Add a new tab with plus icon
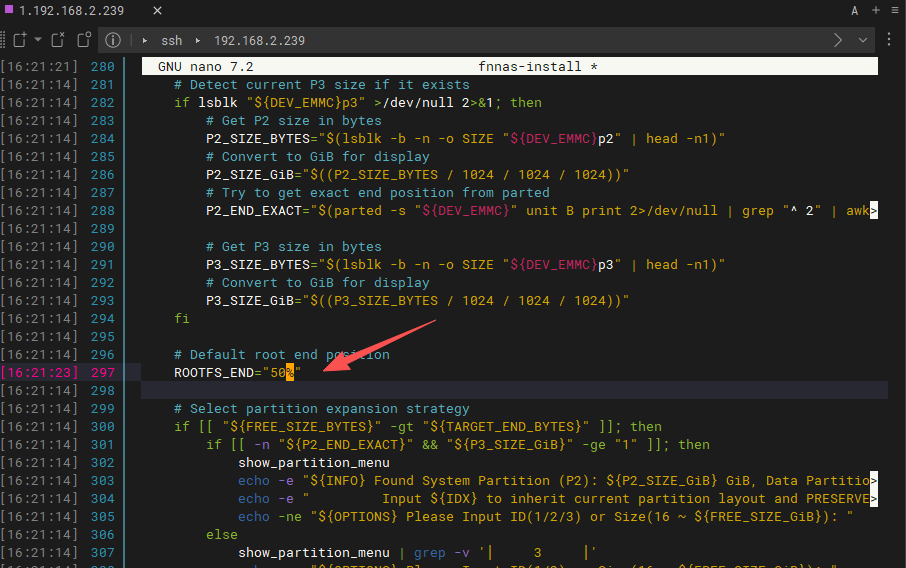The width and height of the screenshot is (906, 568). (x=876, y=10)
